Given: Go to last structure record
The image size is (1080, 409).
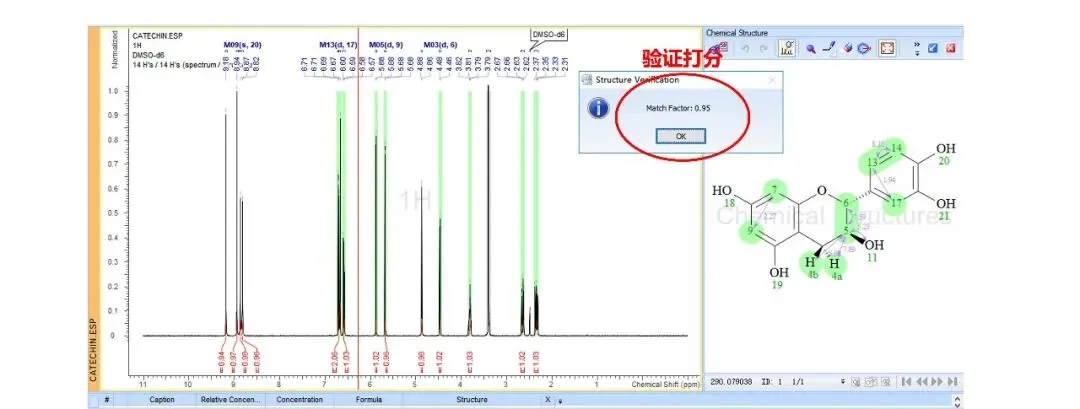Looking at the screenshot, I should click(952, 381).
